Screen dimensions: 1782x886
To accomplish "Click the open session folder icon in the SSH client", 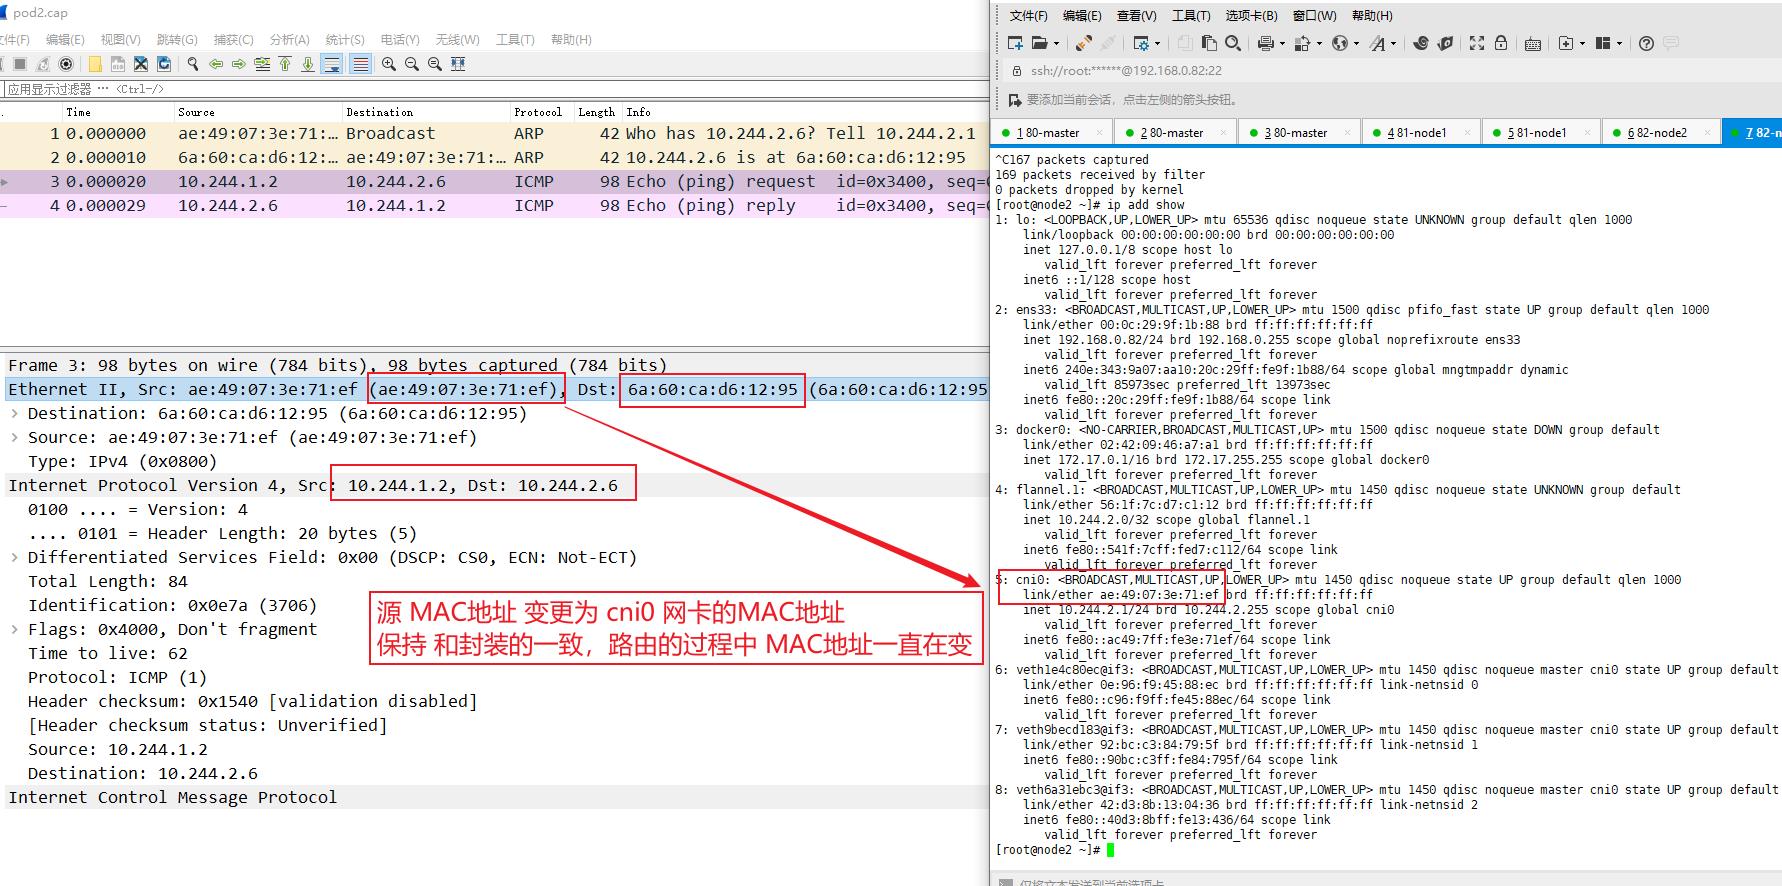I will point(1040,43).
